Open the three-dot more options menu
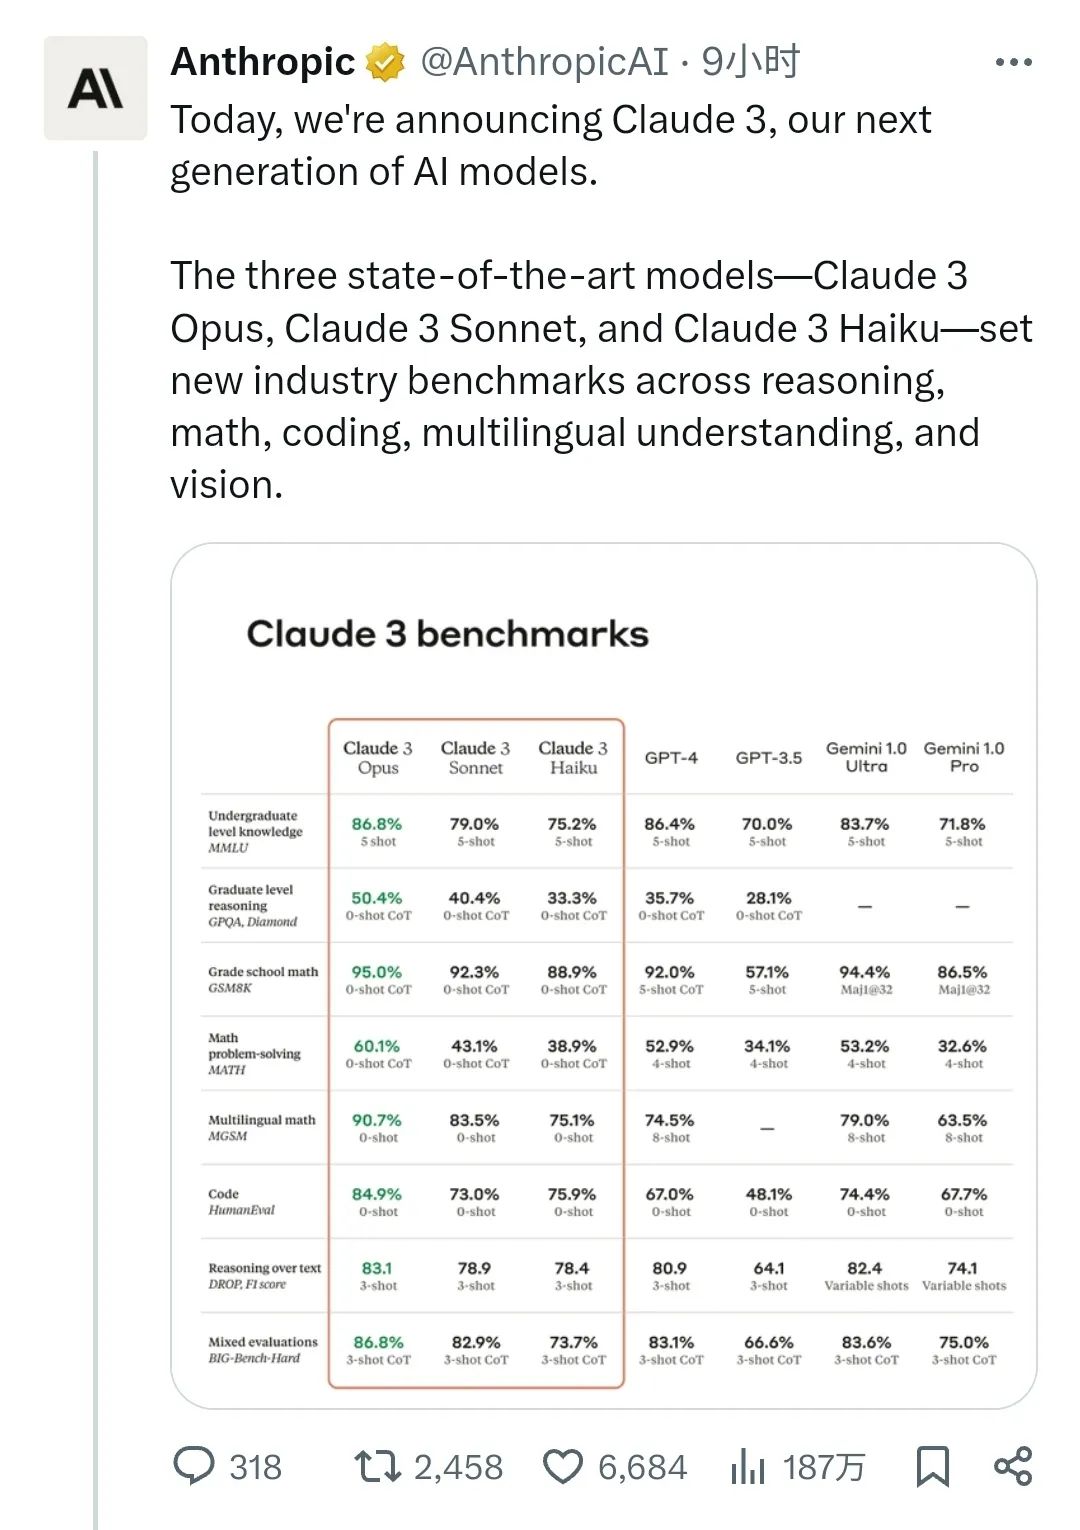The width and height of the screenshot is (1080, 1530). (1013, 62)
